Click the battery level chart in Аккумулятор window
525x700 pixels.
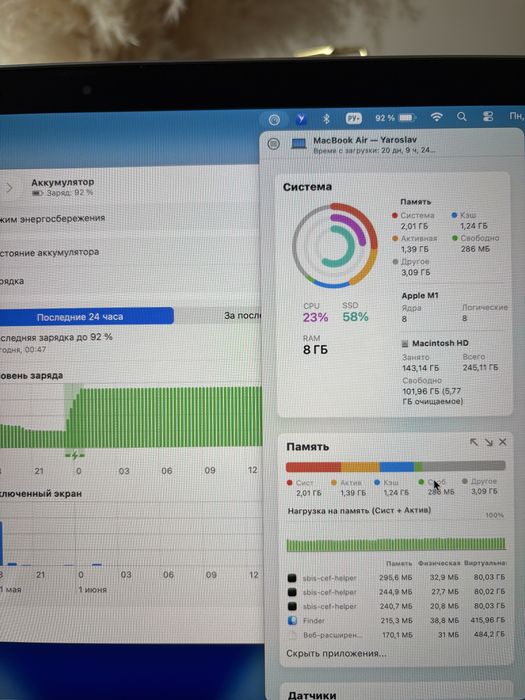131,416
